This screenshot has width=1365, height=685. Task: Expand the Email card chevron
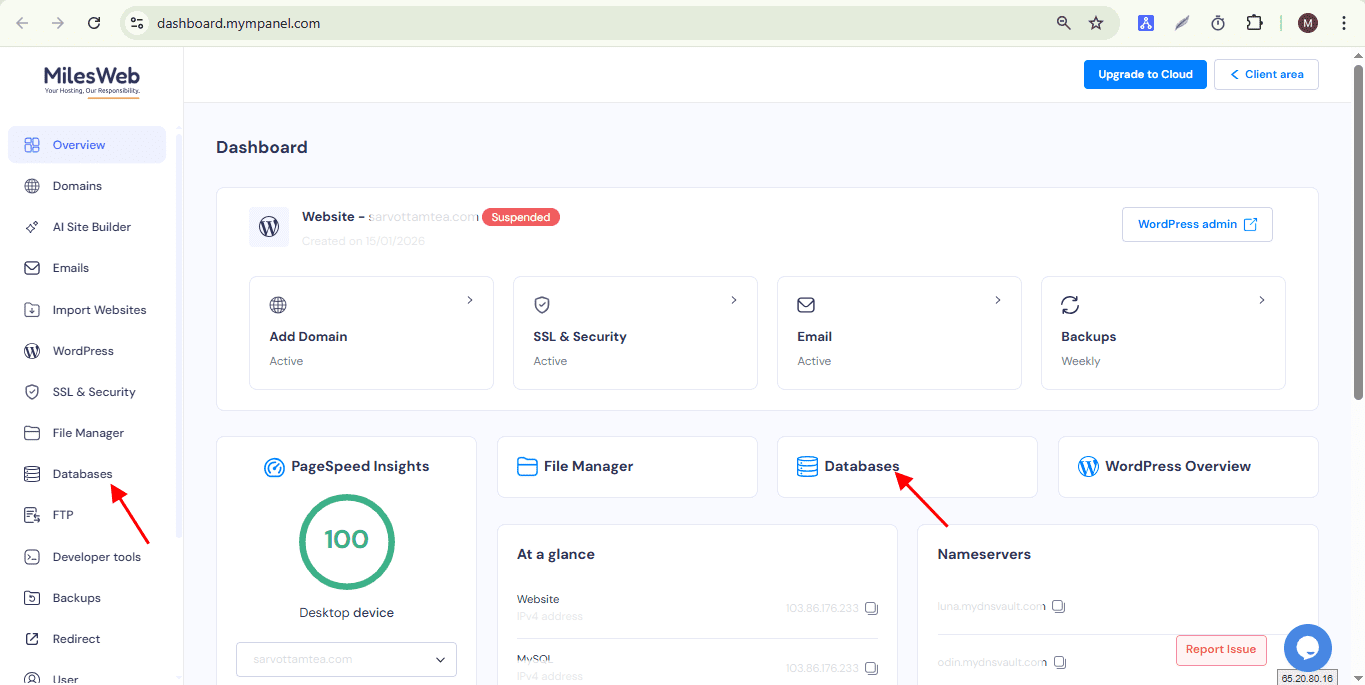997,299
